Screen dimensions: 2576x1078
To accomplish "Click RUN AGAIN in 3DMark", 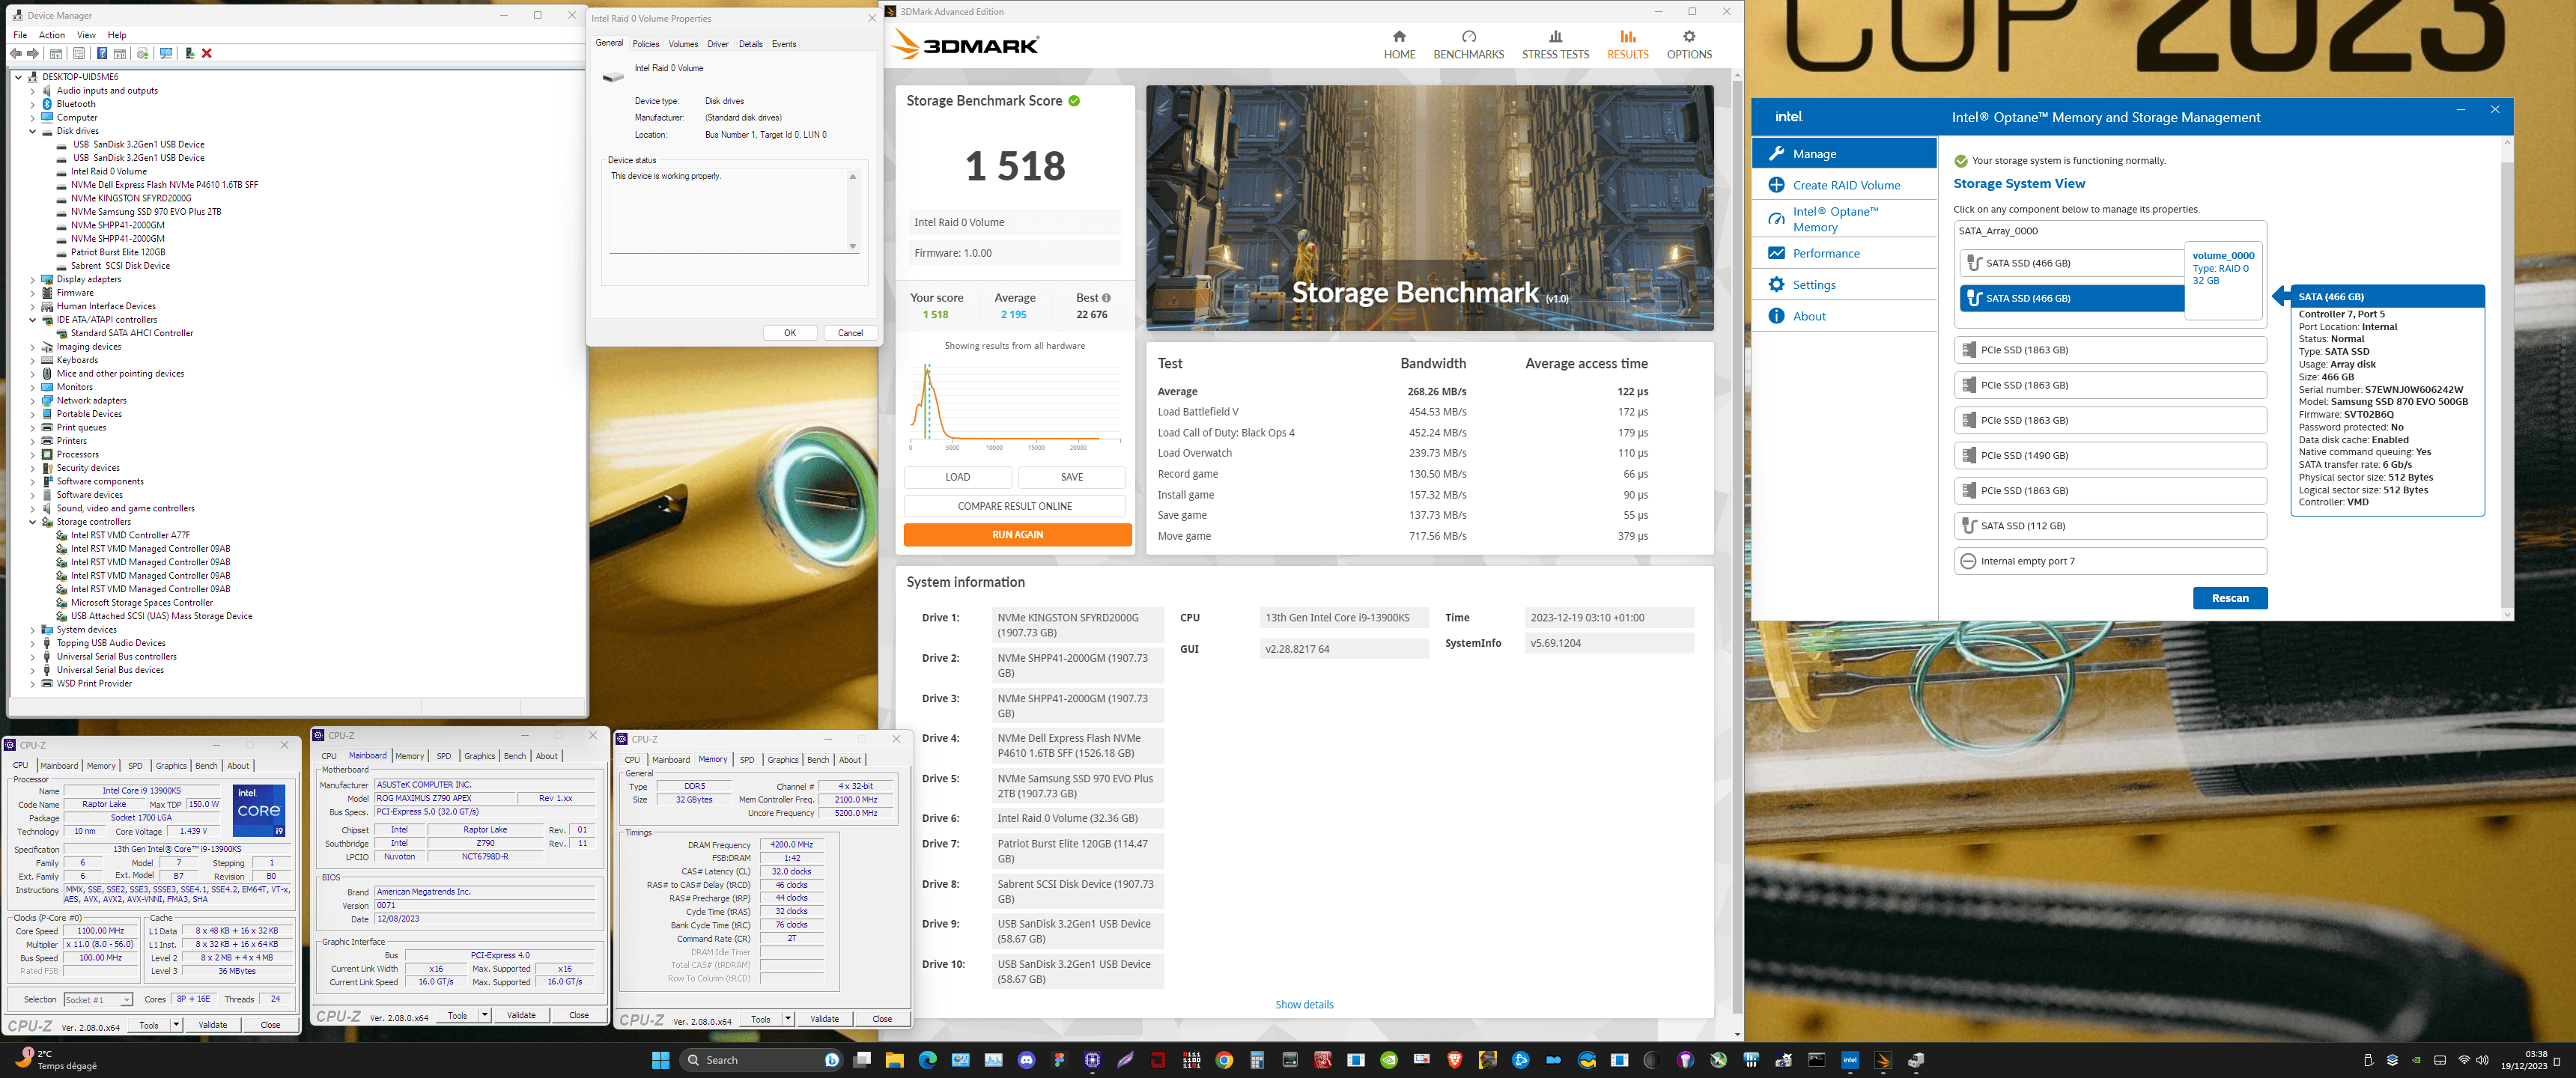I will tap(1017, 535).
